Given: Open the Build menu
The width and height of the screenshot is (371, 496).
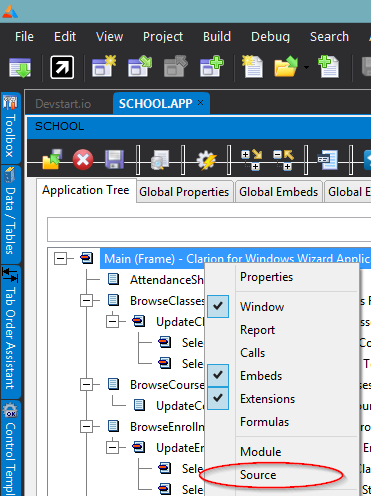Looking at the screenshot, I should click(x=217, y=37).
